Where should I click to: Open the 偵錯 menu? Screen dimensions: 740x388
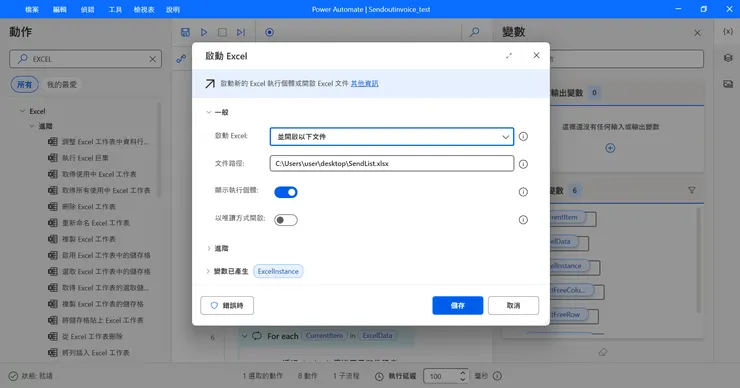[87, 9]
